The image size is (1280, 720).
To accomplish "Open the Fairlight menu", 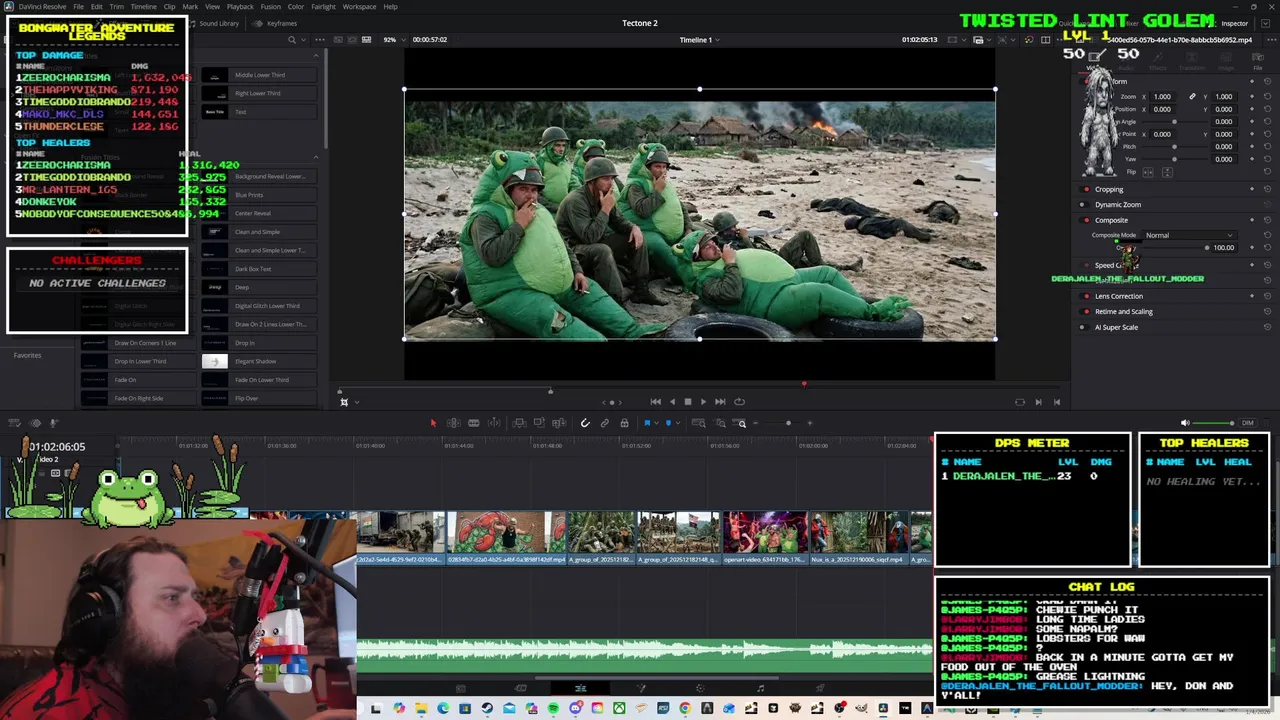I will click(x=323, y=7).
